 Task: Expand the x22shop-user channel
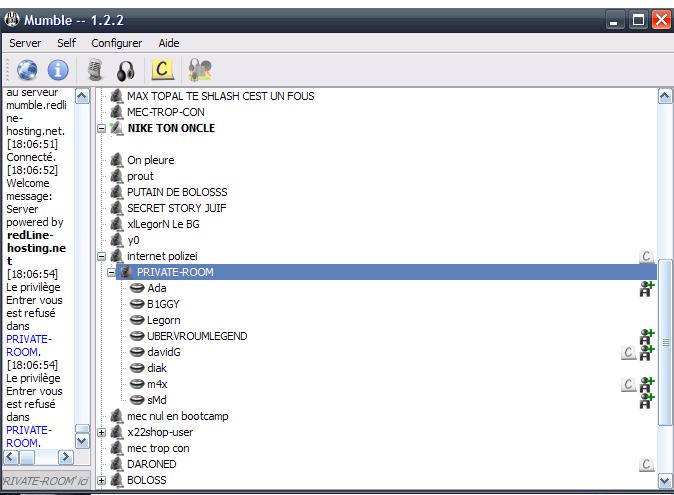tap(102, 432)
